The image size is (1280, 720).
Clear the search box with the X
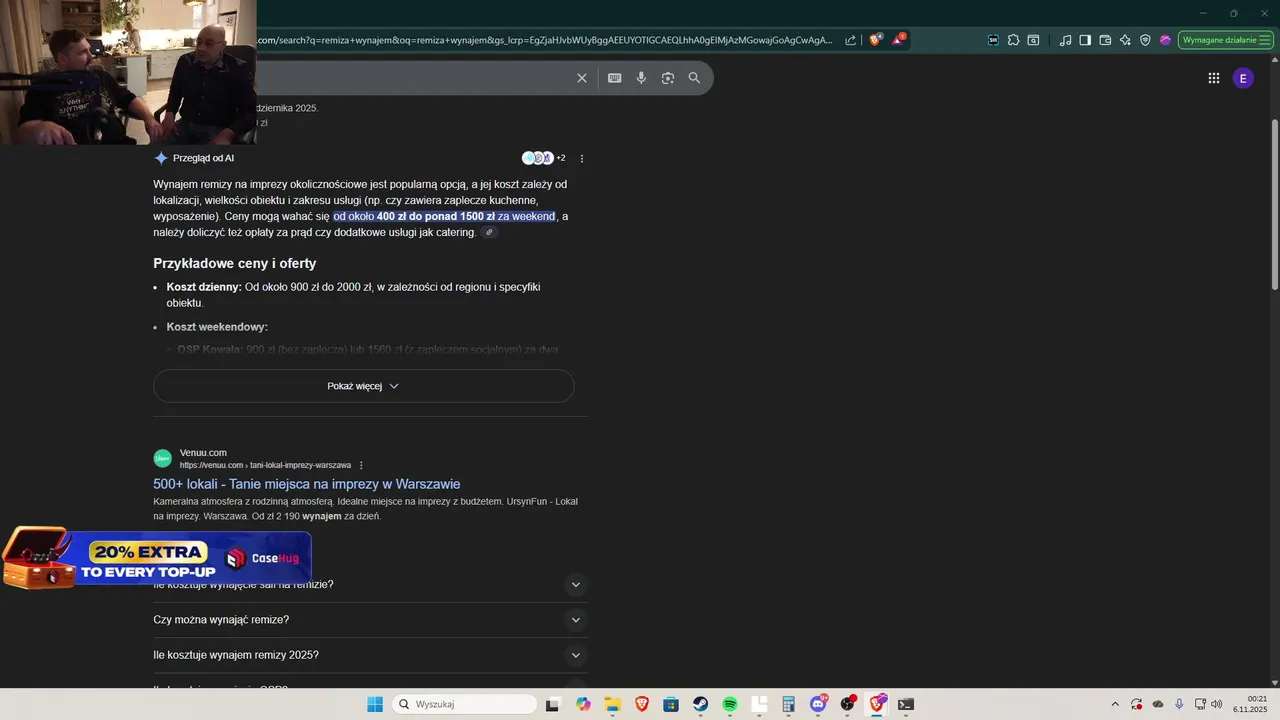(x=582, y=78)
